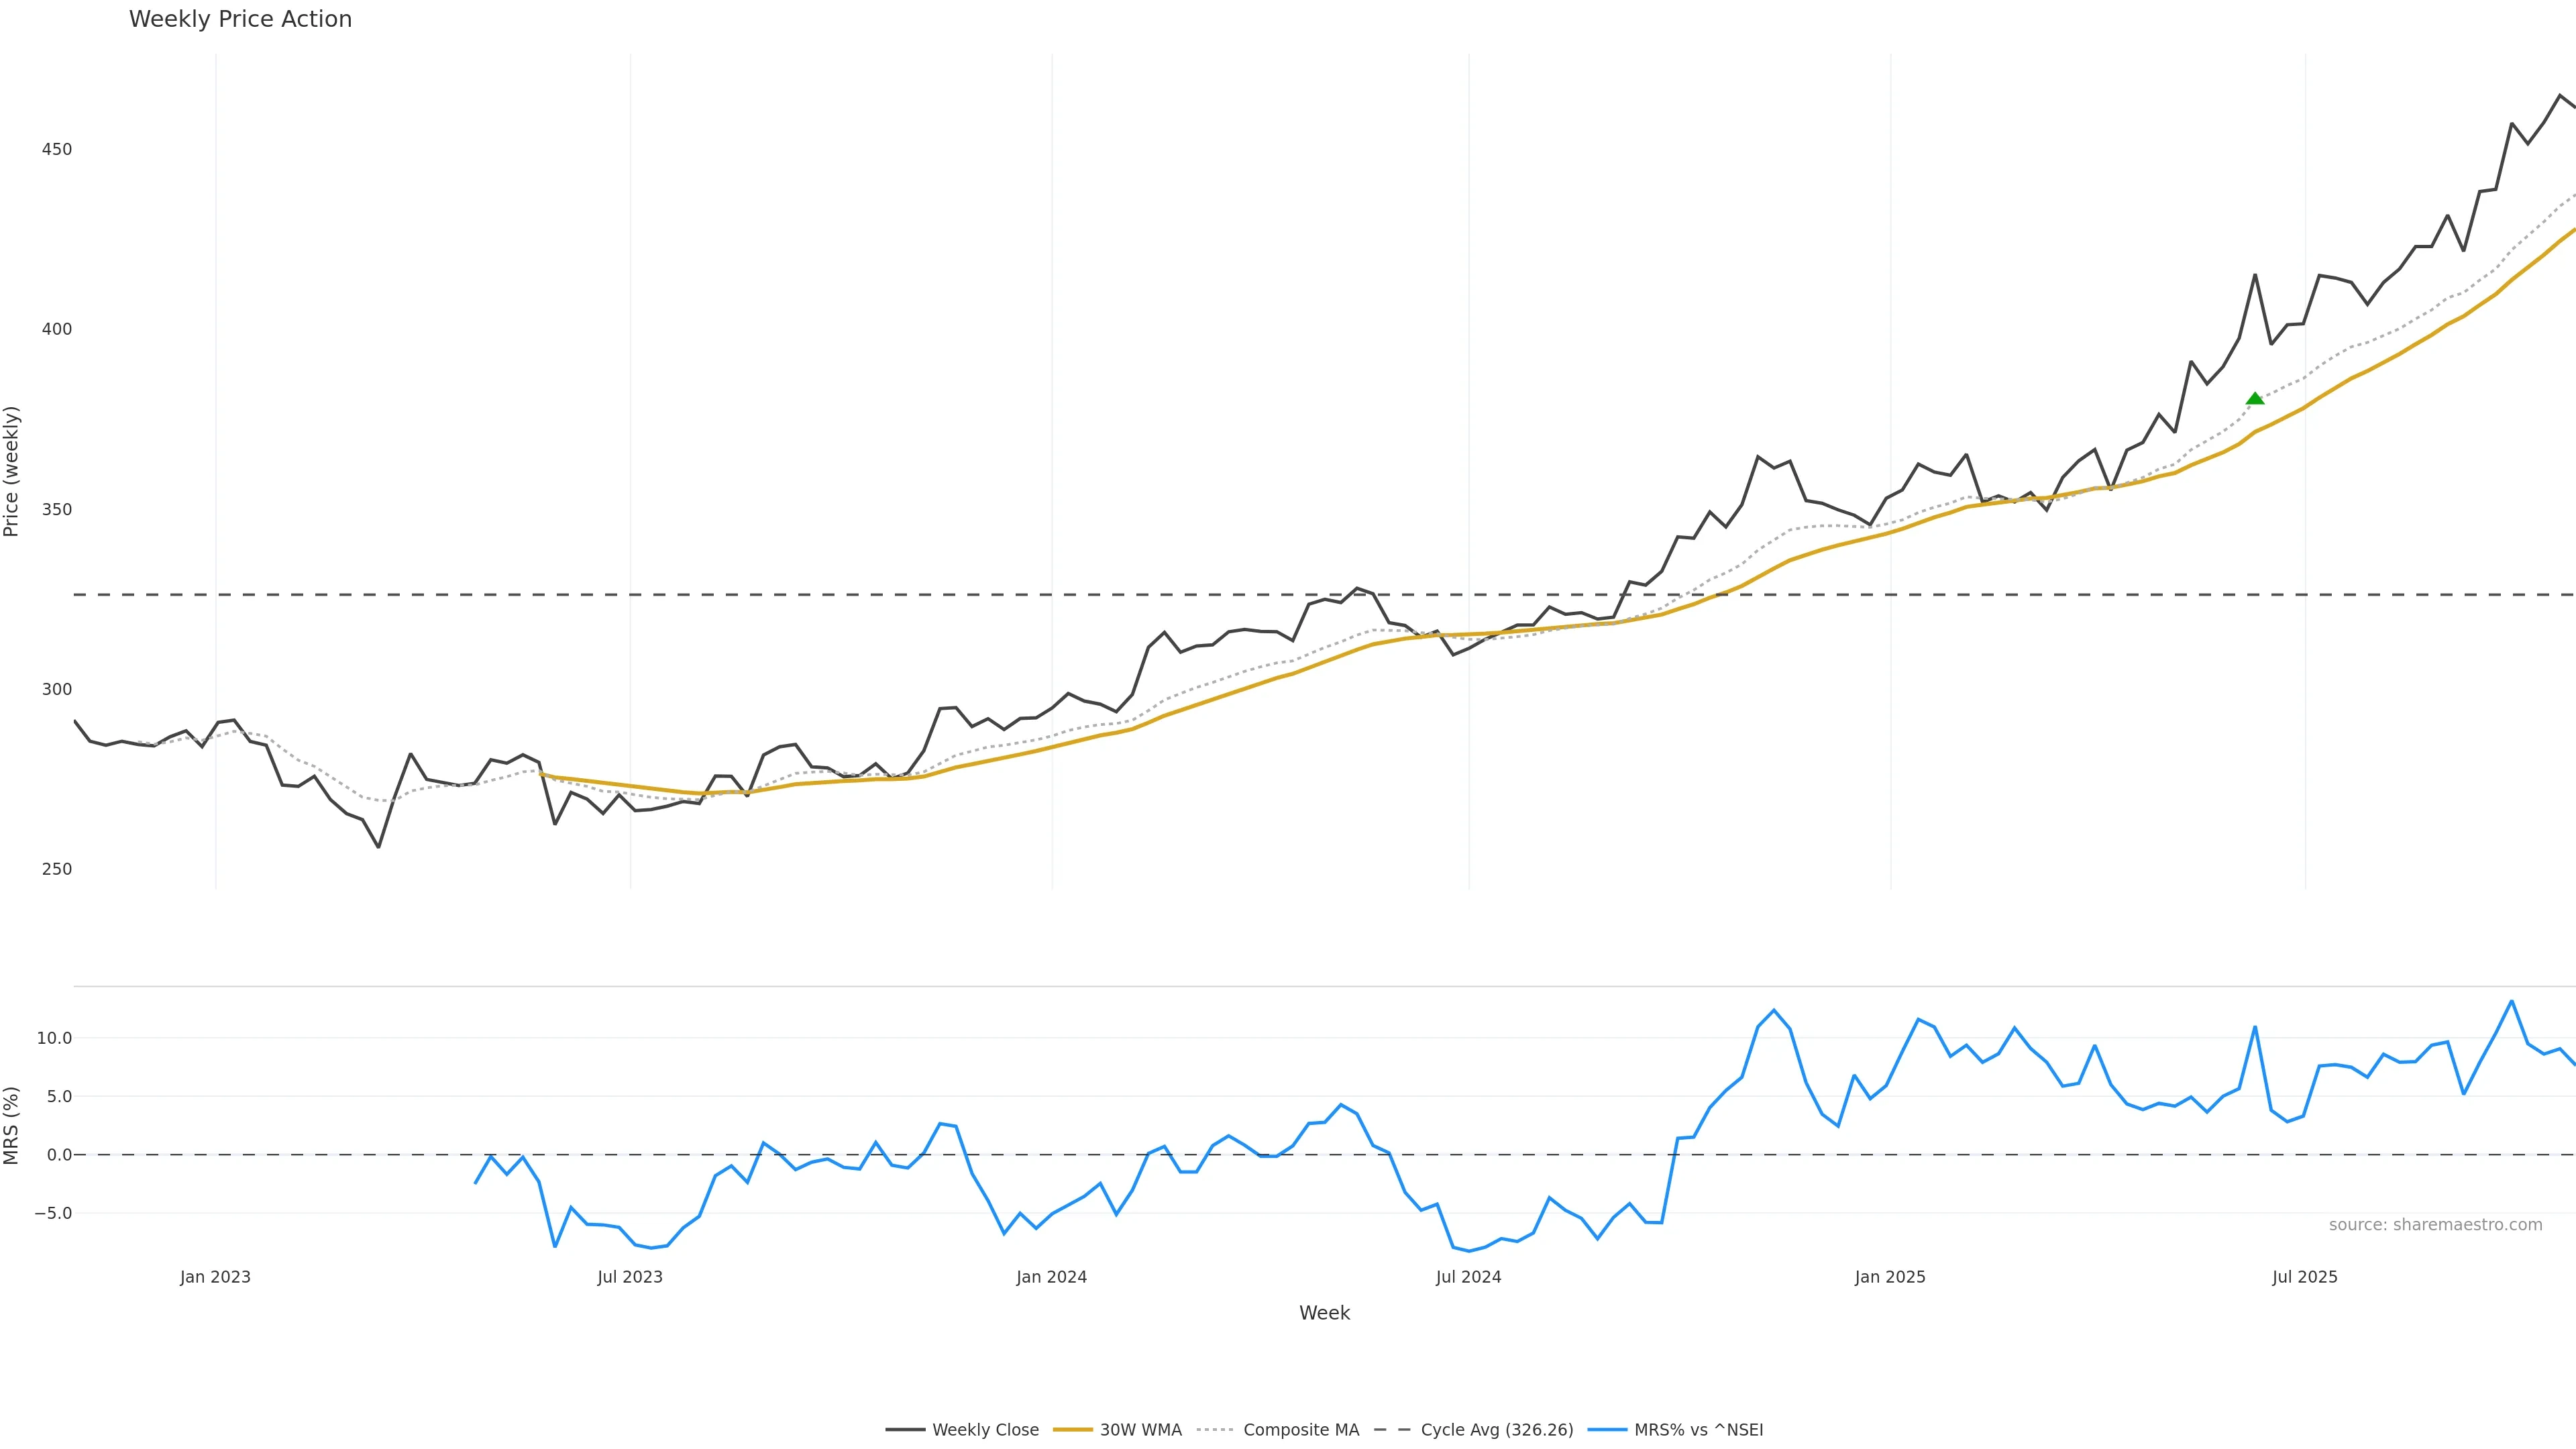
Task: Toggle the Cycle Avg (326.26) legend label
Action: coord(1496,1430)
